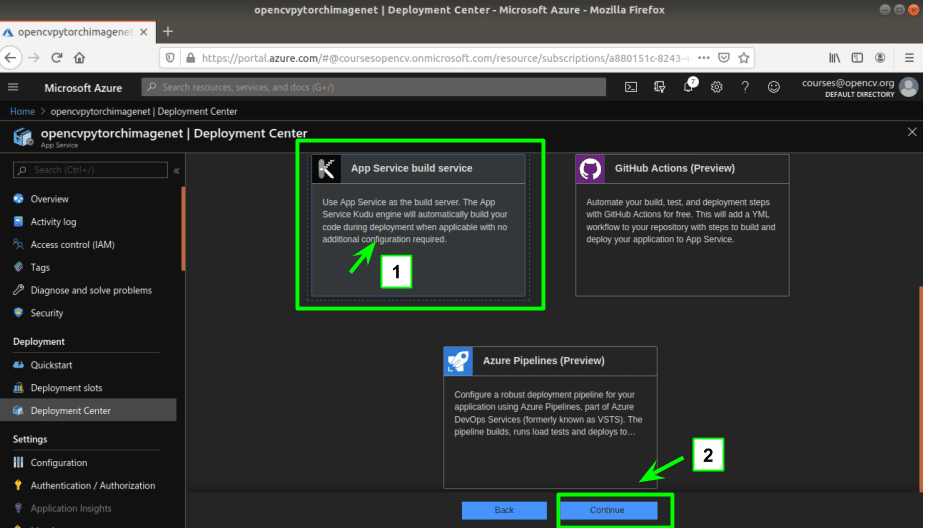Click the content pane vertical scrollbar
The height and width of the screenshot is (528, 928).
click(x=920, y=388)
